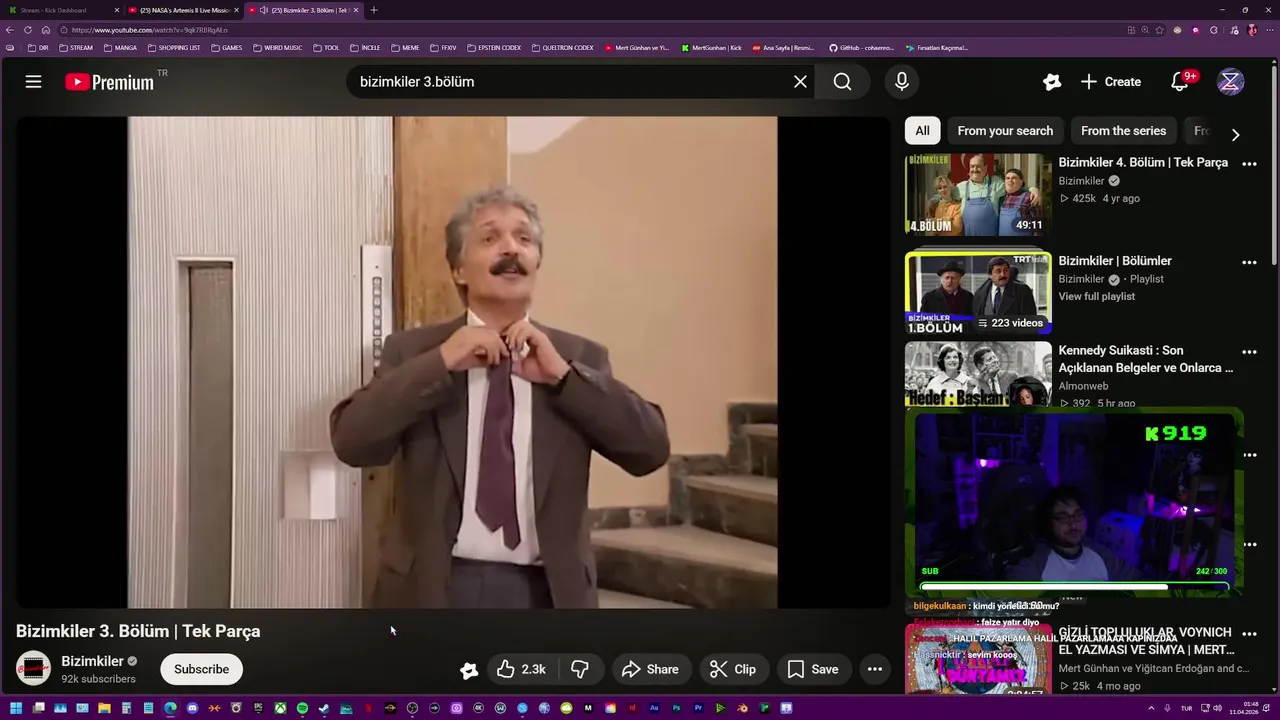Screen dimensions: 1280x720
Task: Dislike the Bizimkiler 3. Bölüm video
Action: (x=579, y=669)
